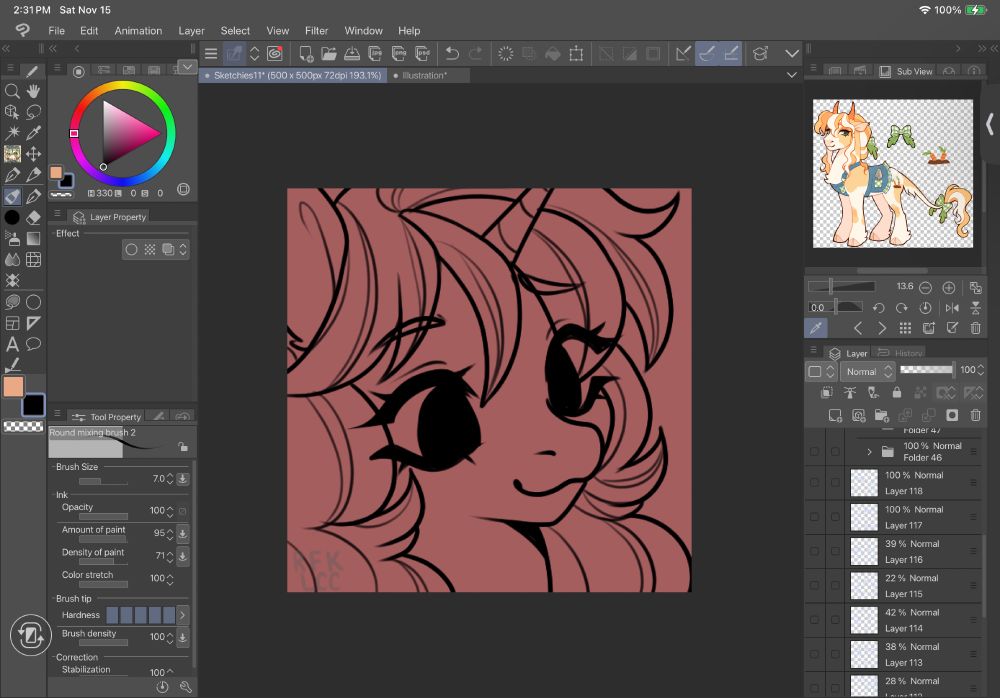Rotate Sub View left
This screenshot has width=1000, height=698.
878,308
